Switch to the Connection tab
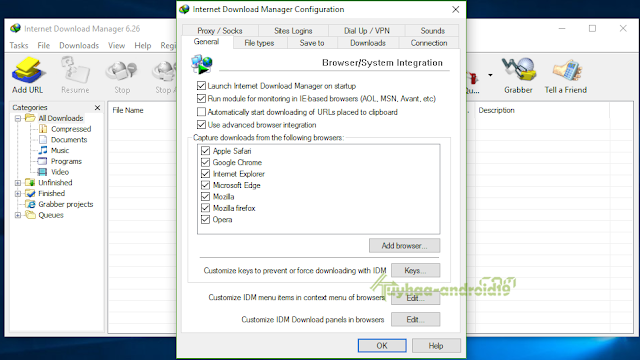This screenshot has width=640, height=360. click(429, 43)
